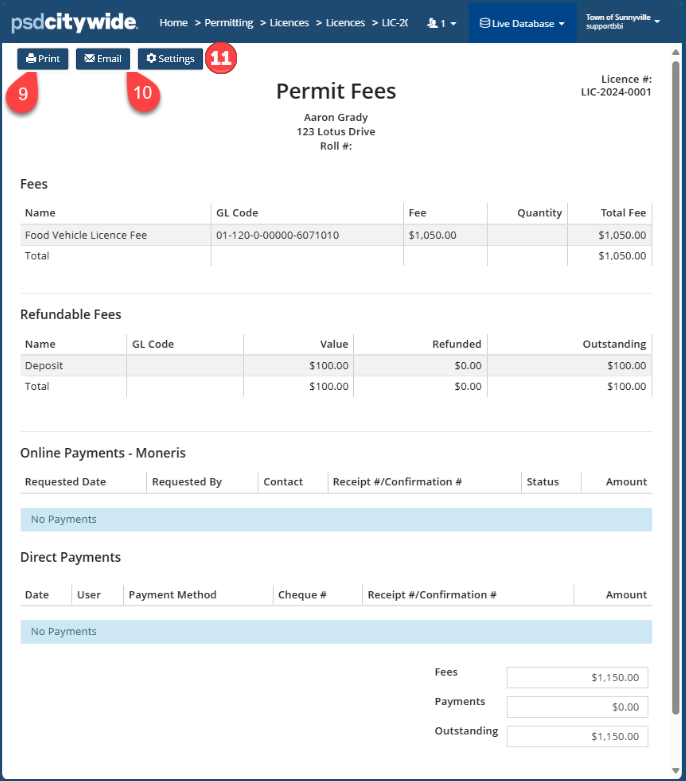
Task: Click the Payments amount field
Action: 577,707
